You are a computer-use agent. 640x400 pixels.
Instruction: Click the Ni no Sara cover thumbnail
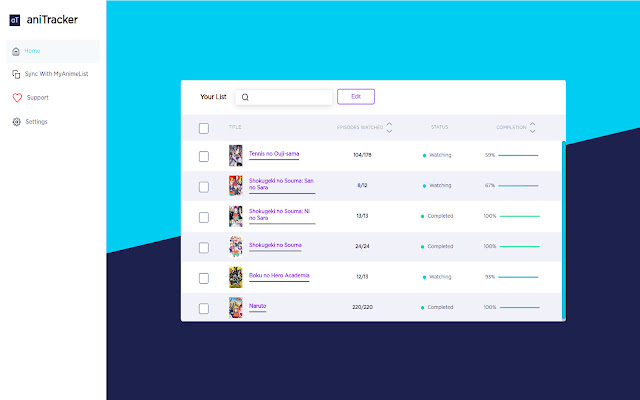(236, 216)
